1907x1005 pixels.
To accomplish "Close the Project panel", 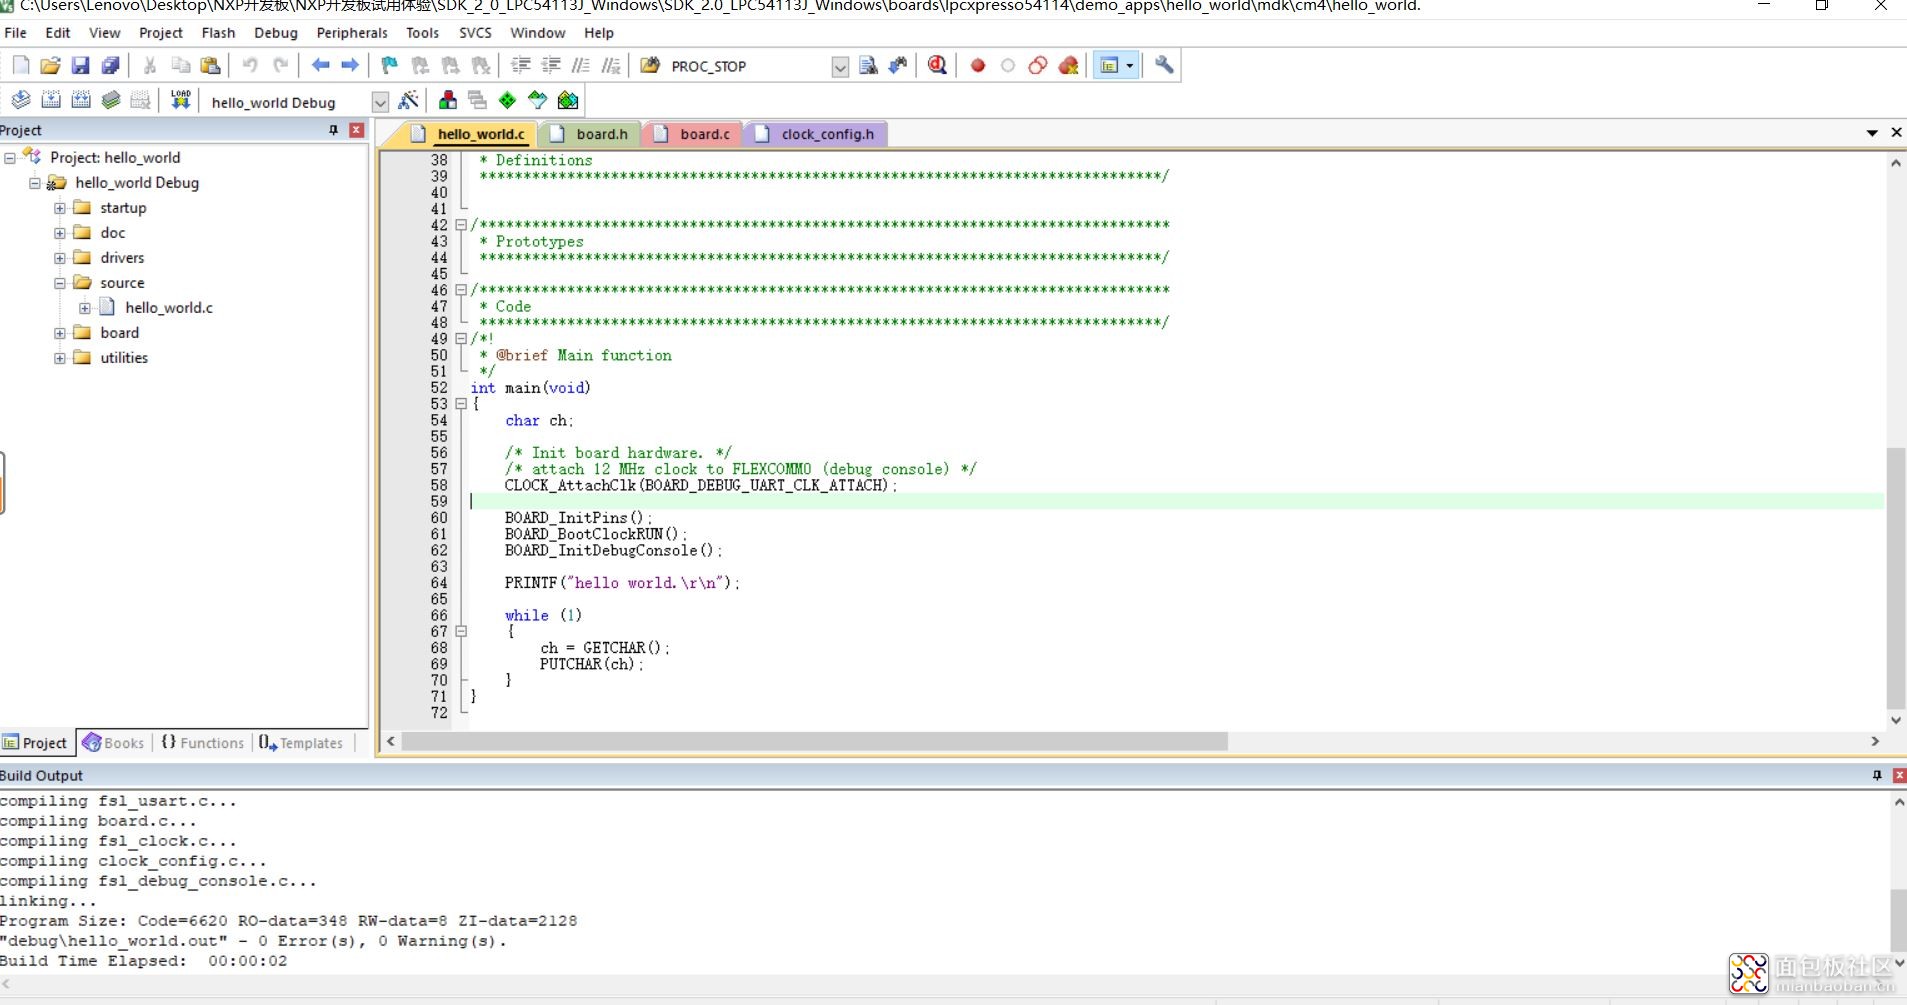I will coord(356,130).
